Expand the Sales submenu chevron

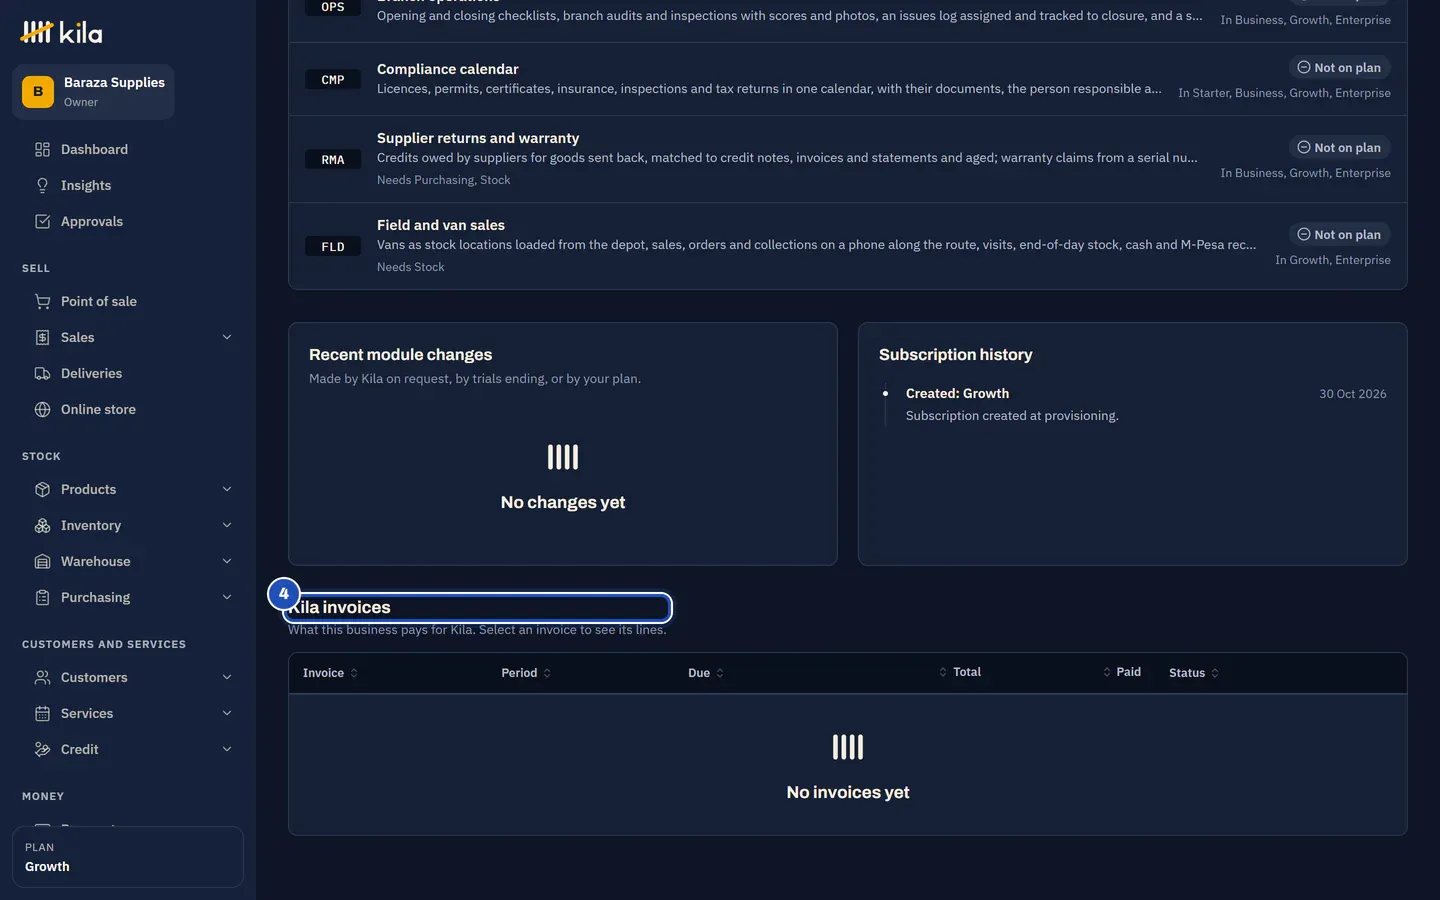(x=227, y=338)
